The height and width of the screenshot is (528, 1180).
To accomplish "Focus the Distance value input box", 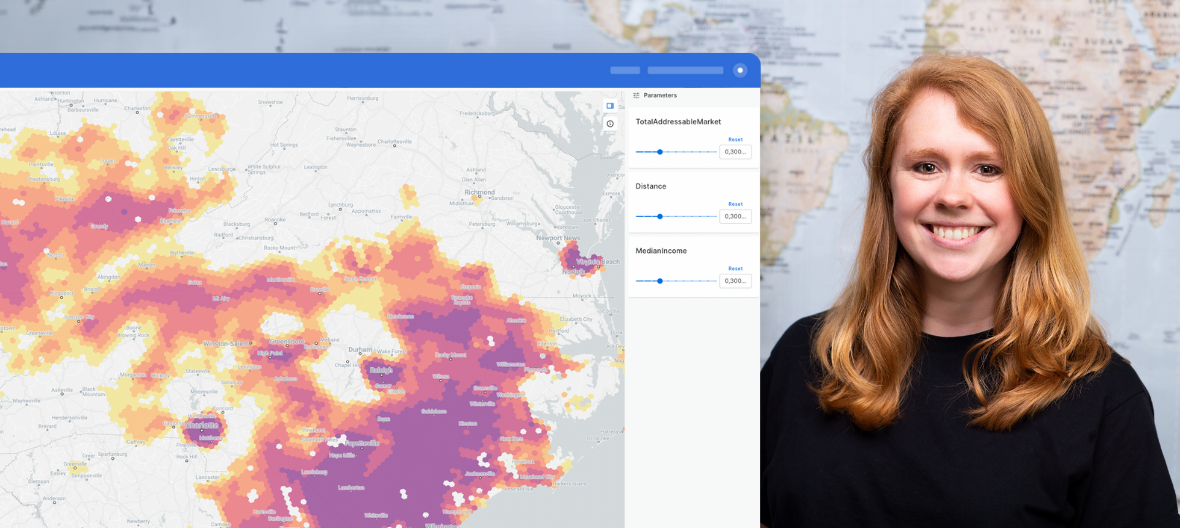I will [x=735, y=216].
